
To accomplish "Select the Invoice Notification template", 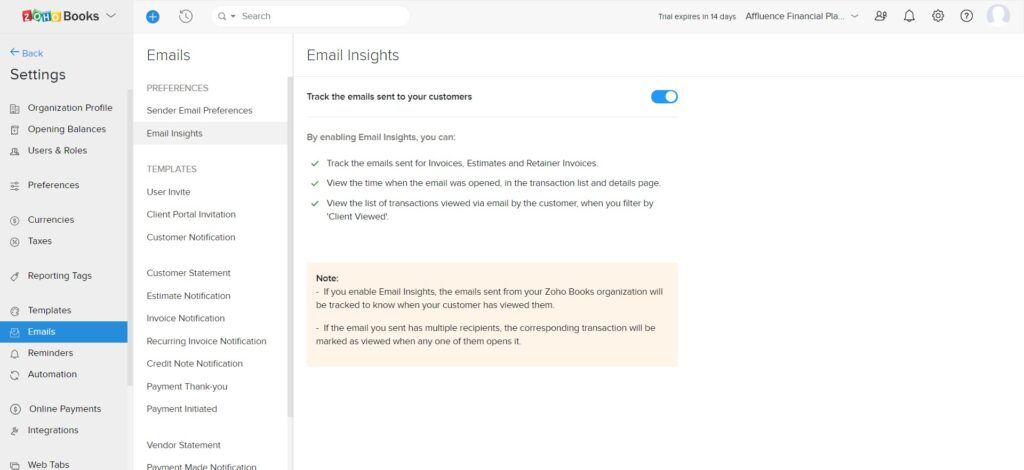I will tap(185, 318).
